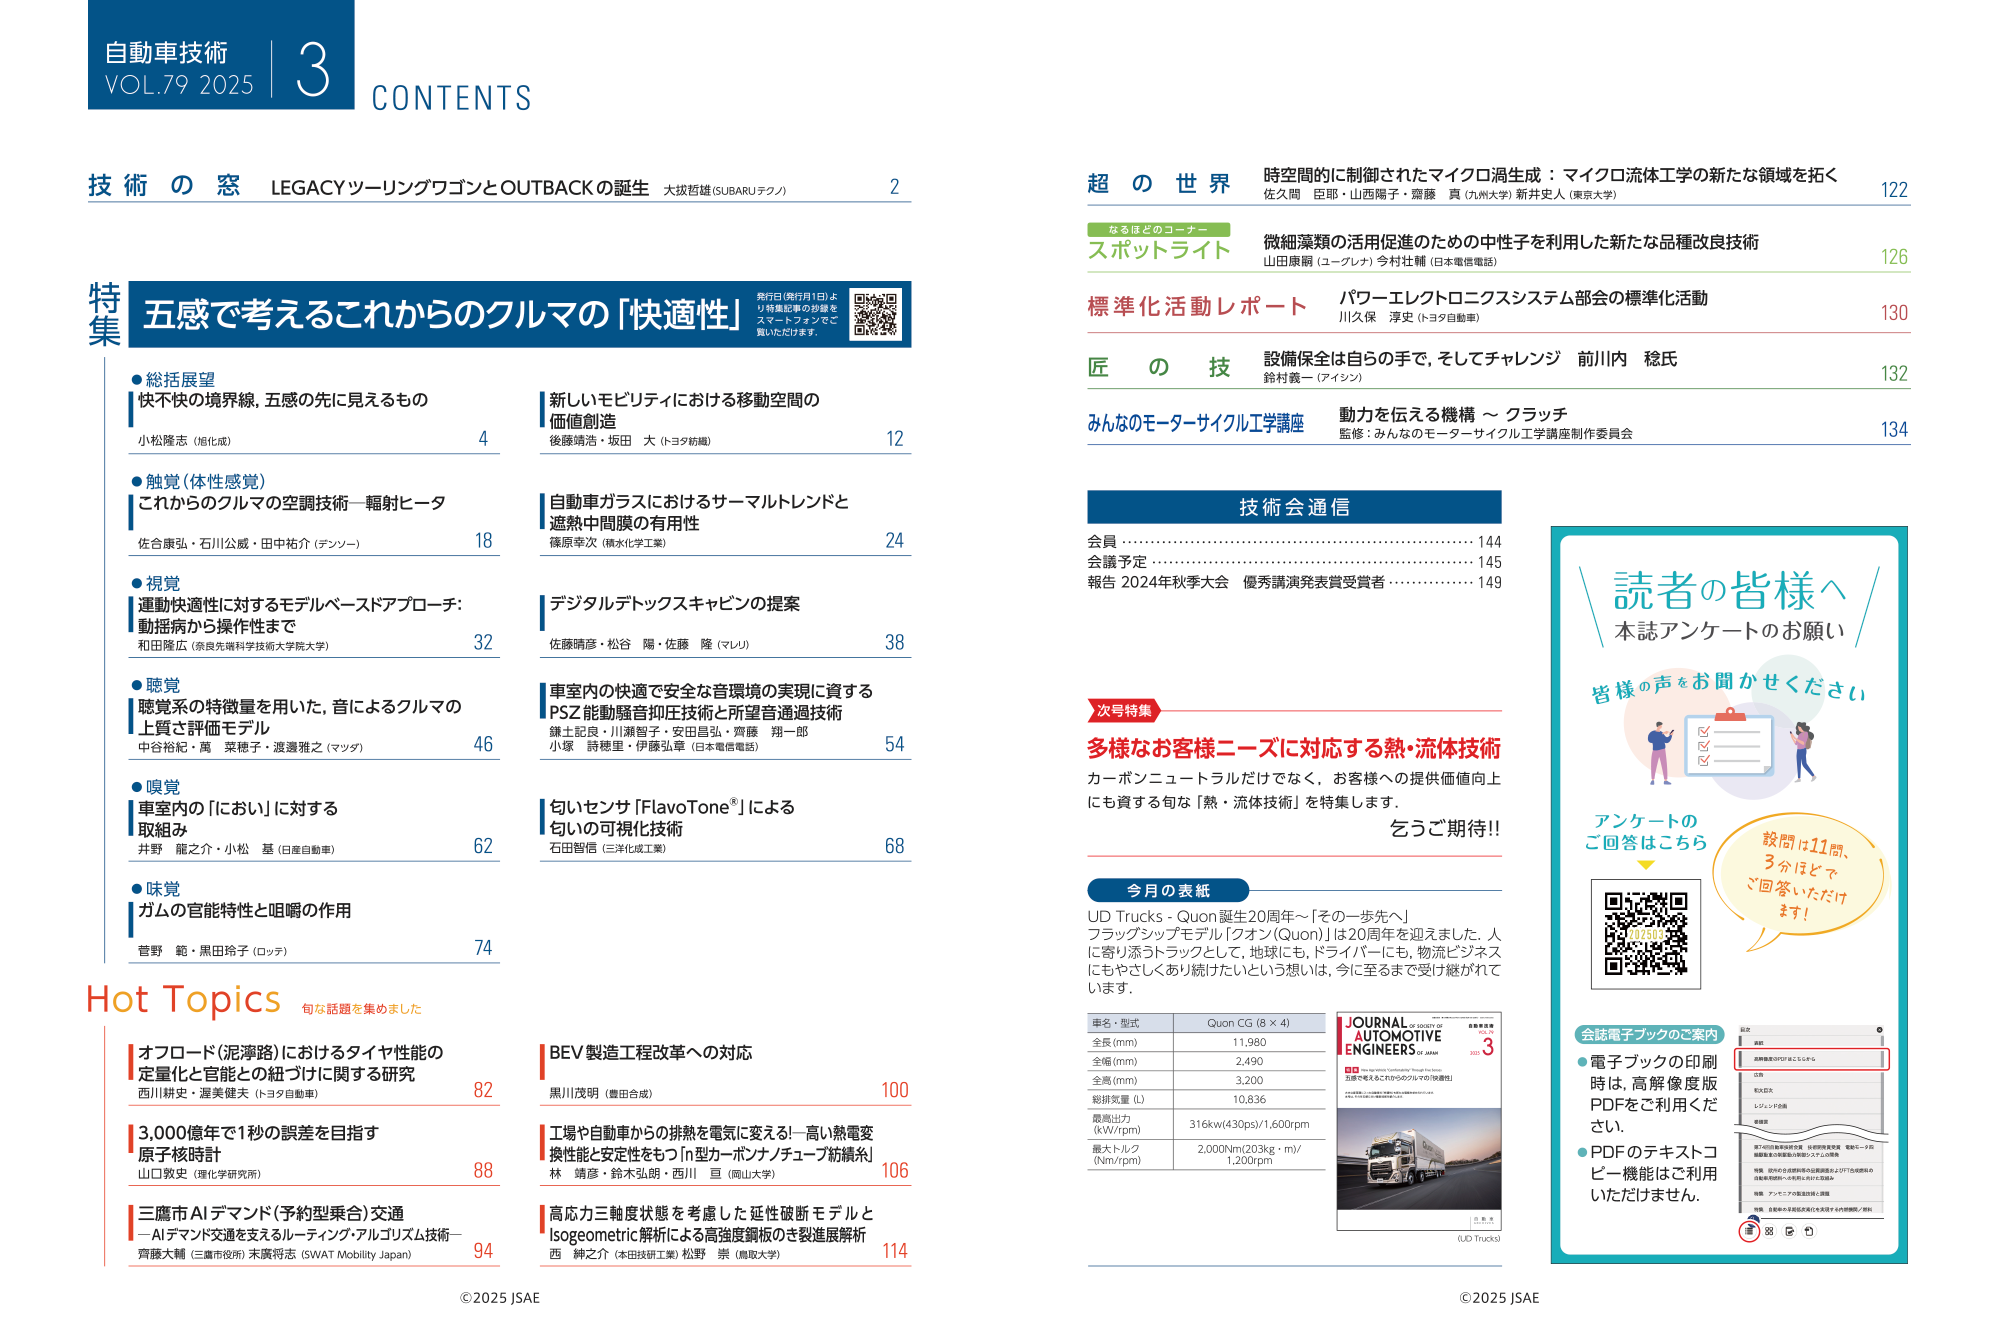Click the 技術会通信 section header
The image size is (1999, 1333).
click(1293, 507)
